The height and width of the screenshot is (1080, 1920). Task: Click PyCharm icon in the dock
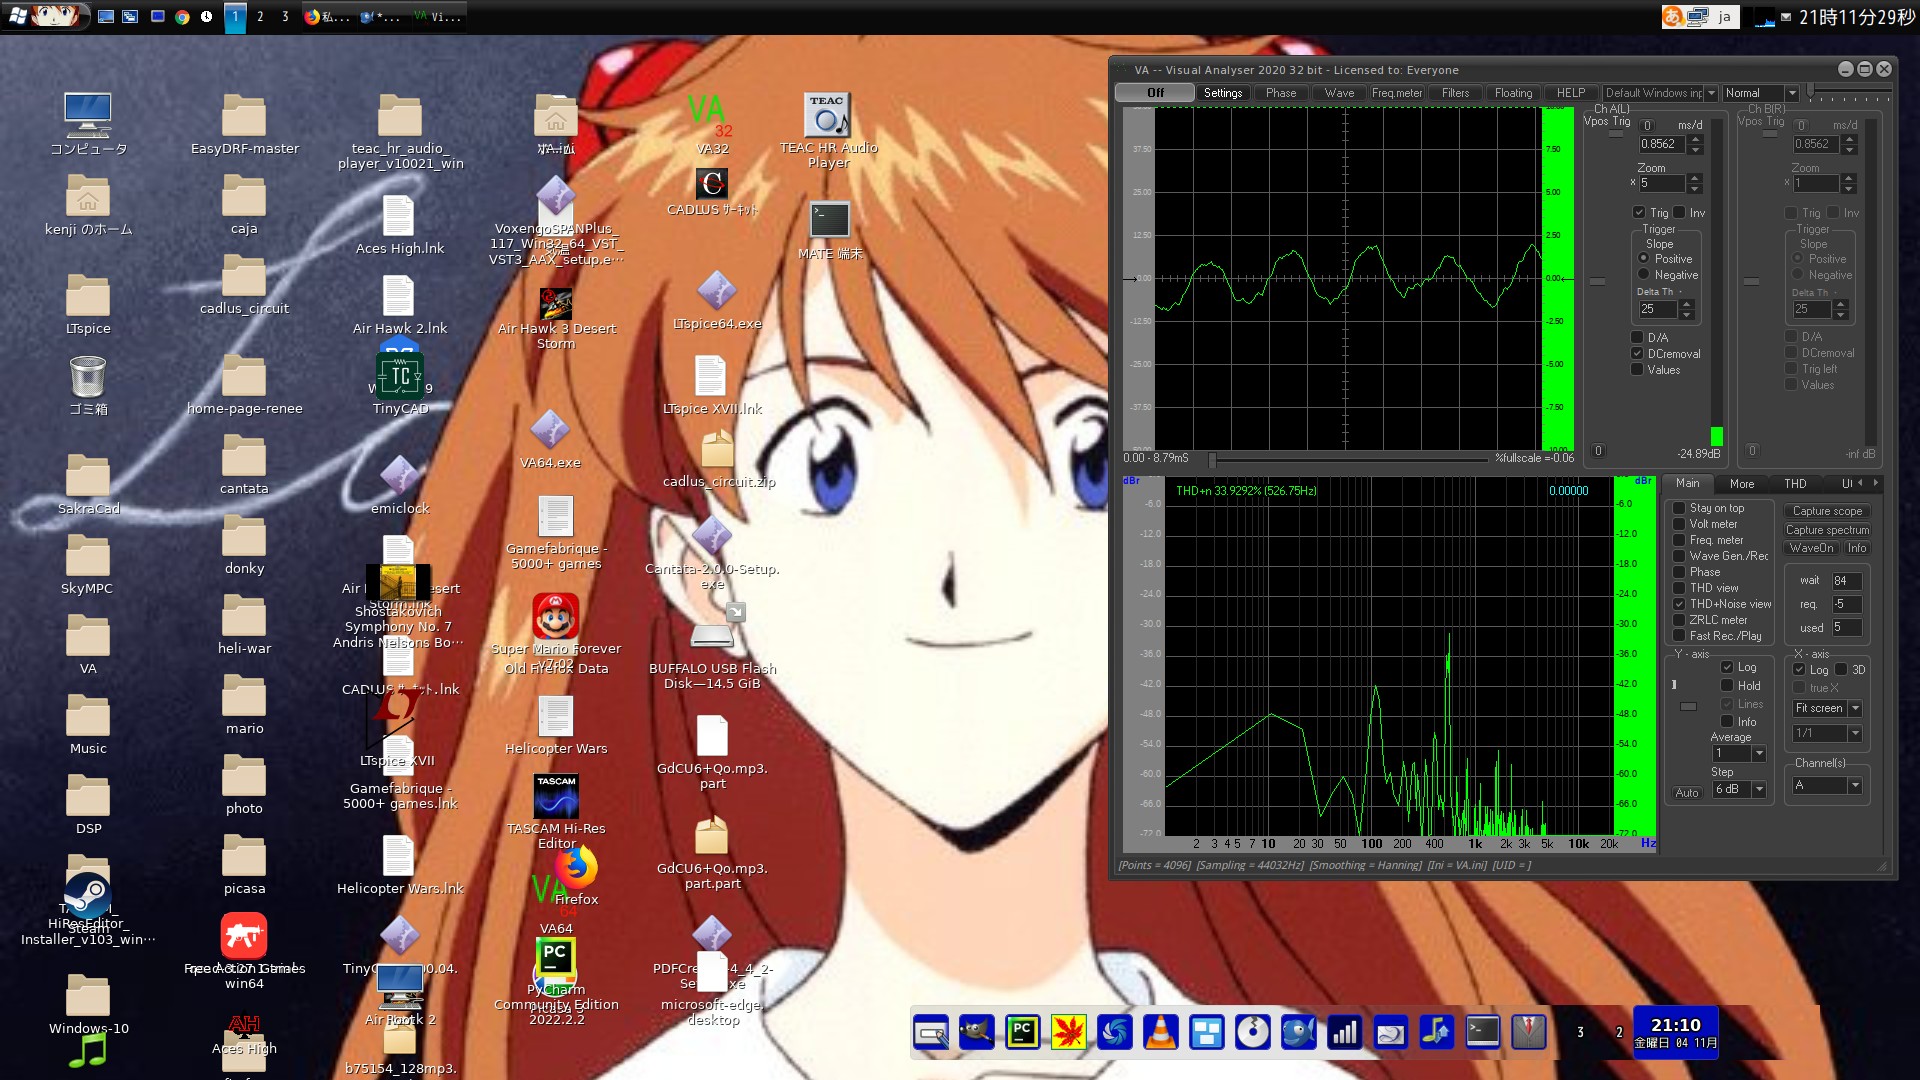coord(1022,1032)
